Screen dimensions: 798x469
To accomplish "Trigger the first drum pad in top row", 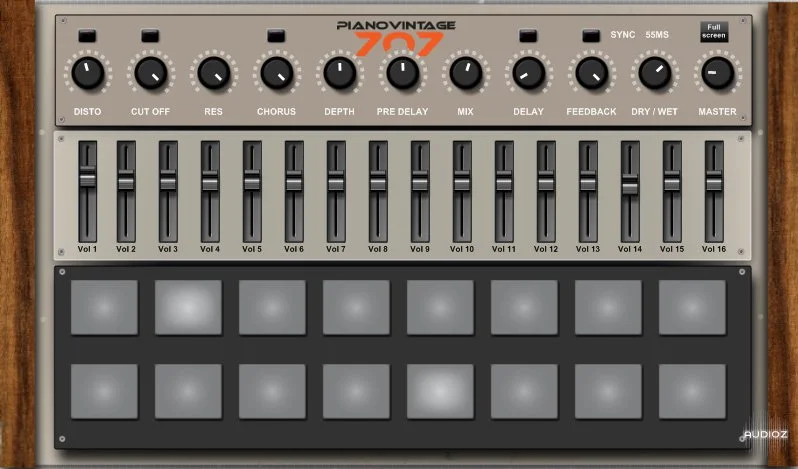I will coord(104,307).
